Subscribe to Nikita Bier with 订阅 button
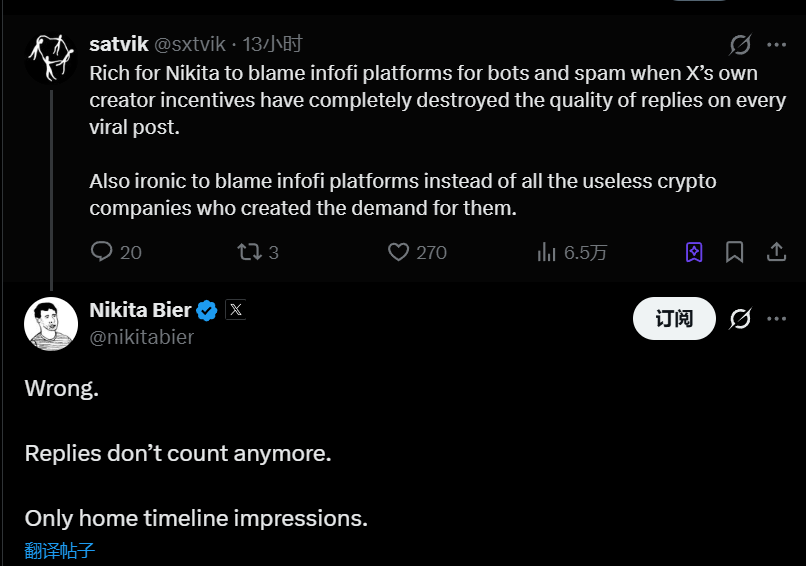 [x=674, y=319]
